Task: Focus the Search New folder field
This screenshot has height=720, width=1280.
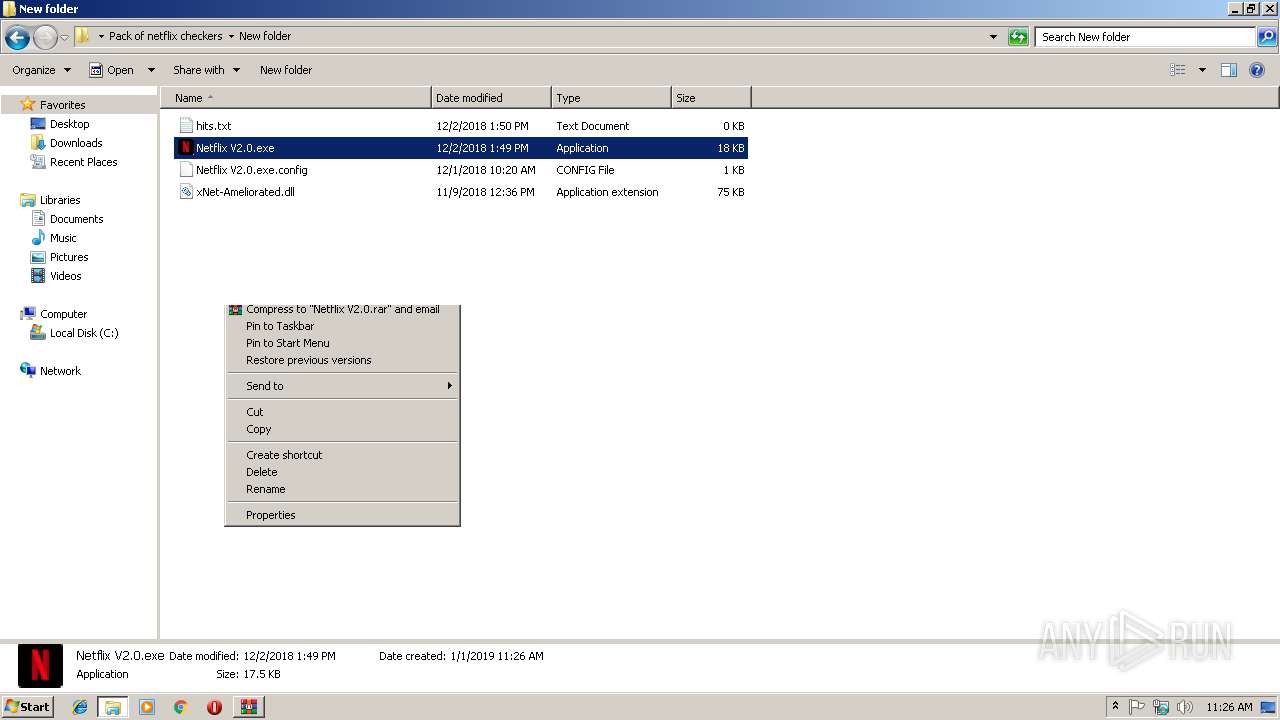Action: (1145, 37)
